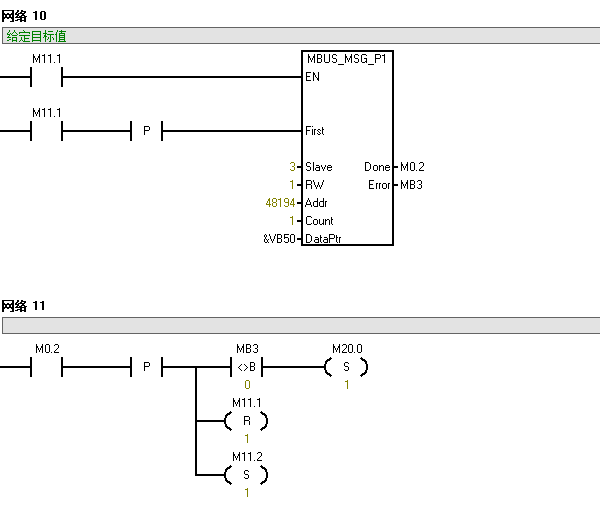The image size is (600, 511).
Task: Click the Done pin label on the block
Action: coord(377,167)
